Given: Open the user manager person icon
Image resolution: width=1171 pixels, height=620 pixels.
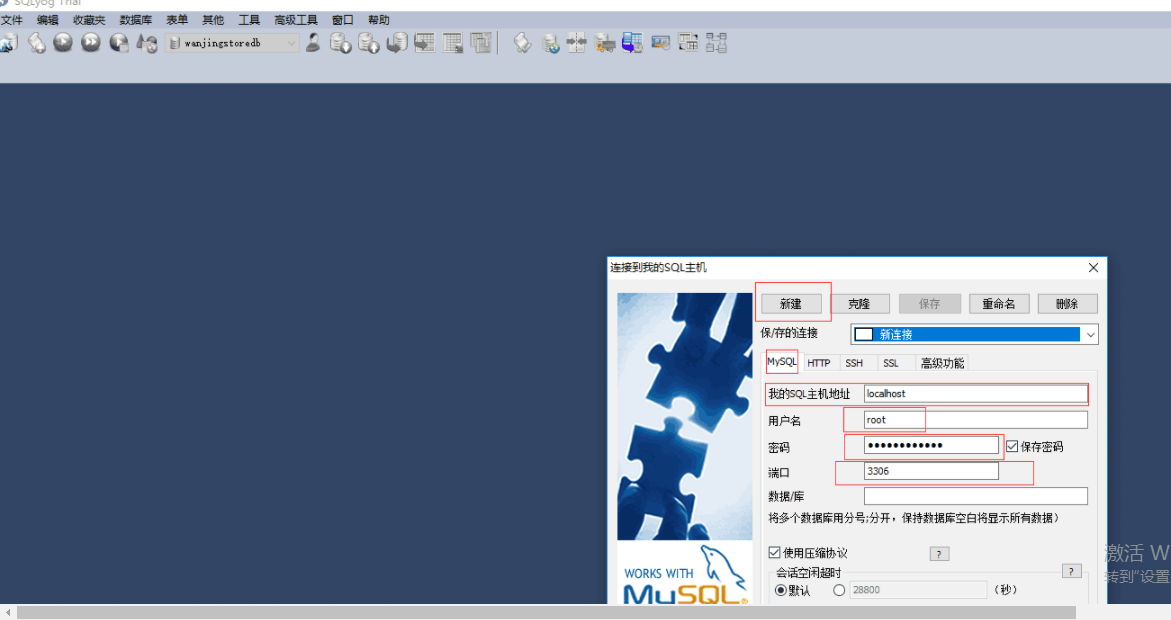Looking at the screenshot, I should (313, 43).
